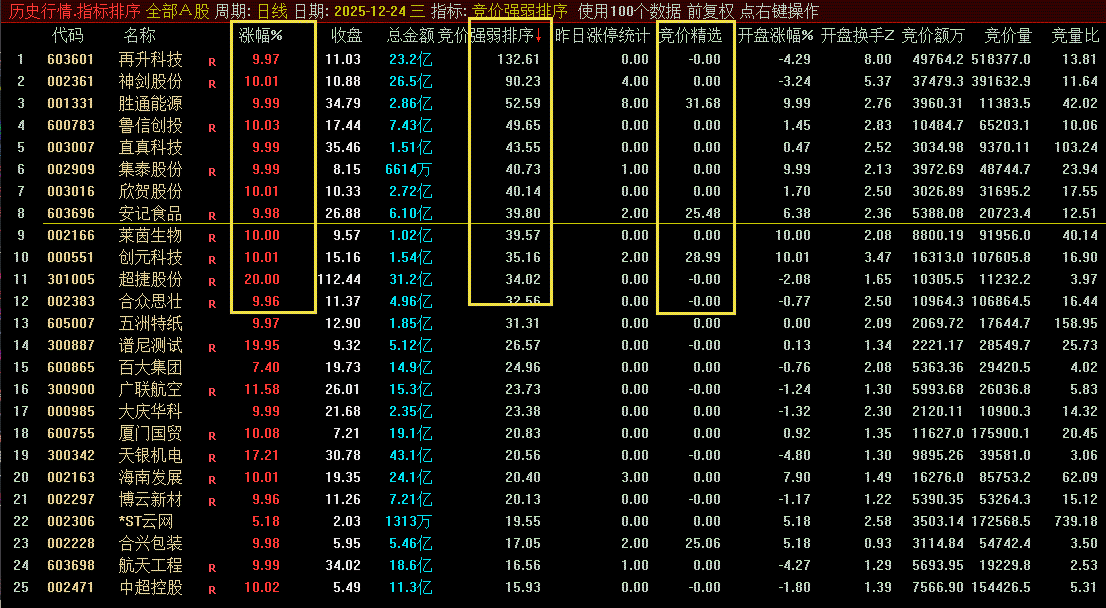Click the 158.95 竞量比 value

click(x=1076, y=323)
